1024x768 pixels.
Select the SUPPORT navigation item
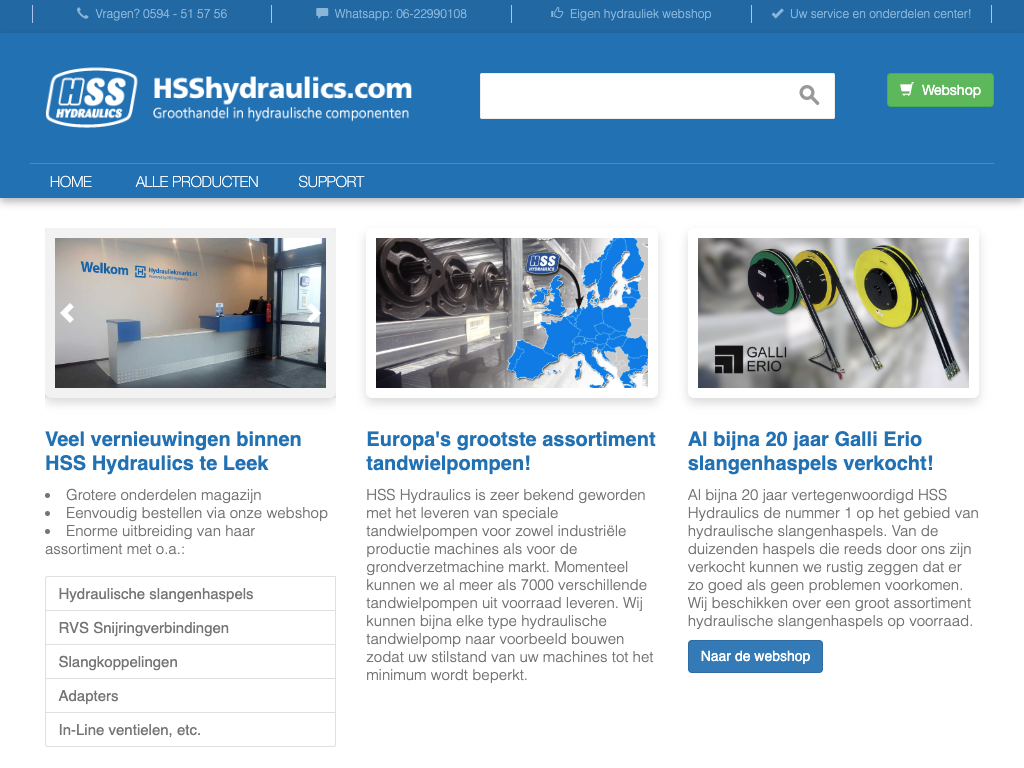[331, 182]
